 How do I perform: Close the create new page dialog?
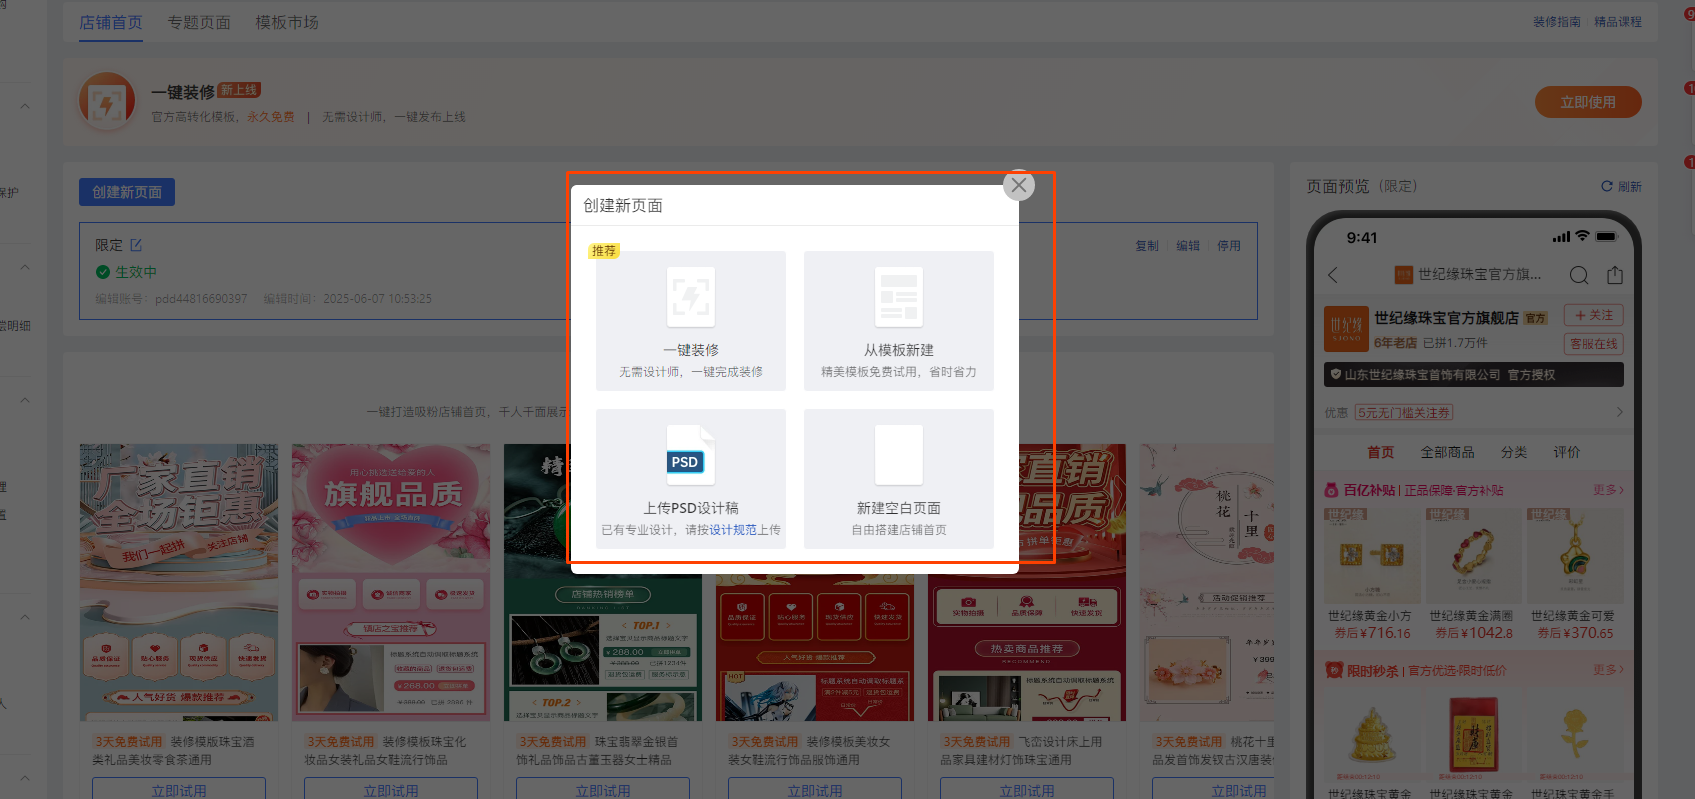click(x=1018, y=185)
